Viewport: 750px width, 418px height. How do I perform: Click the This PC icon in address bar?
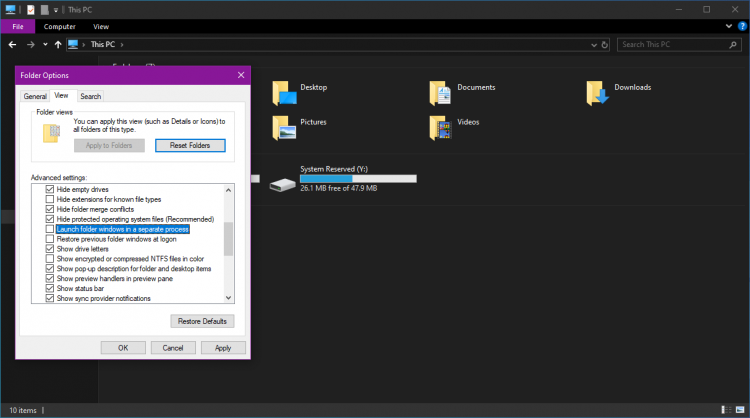(73, 44)
